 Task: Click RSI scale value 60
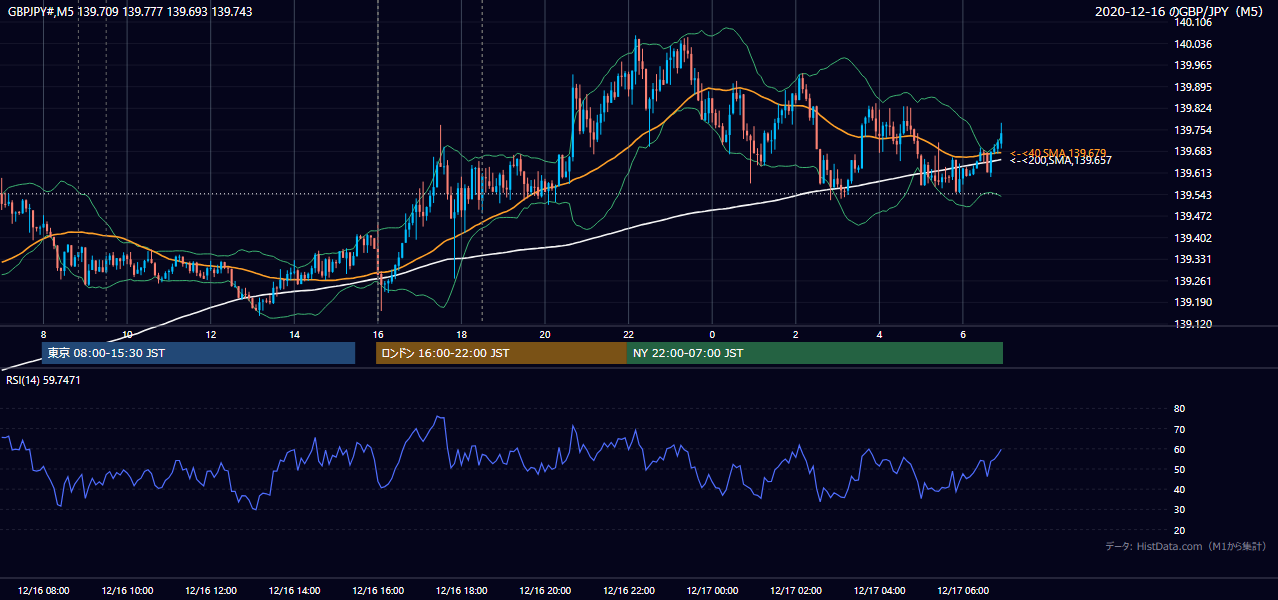point(1179,449)
